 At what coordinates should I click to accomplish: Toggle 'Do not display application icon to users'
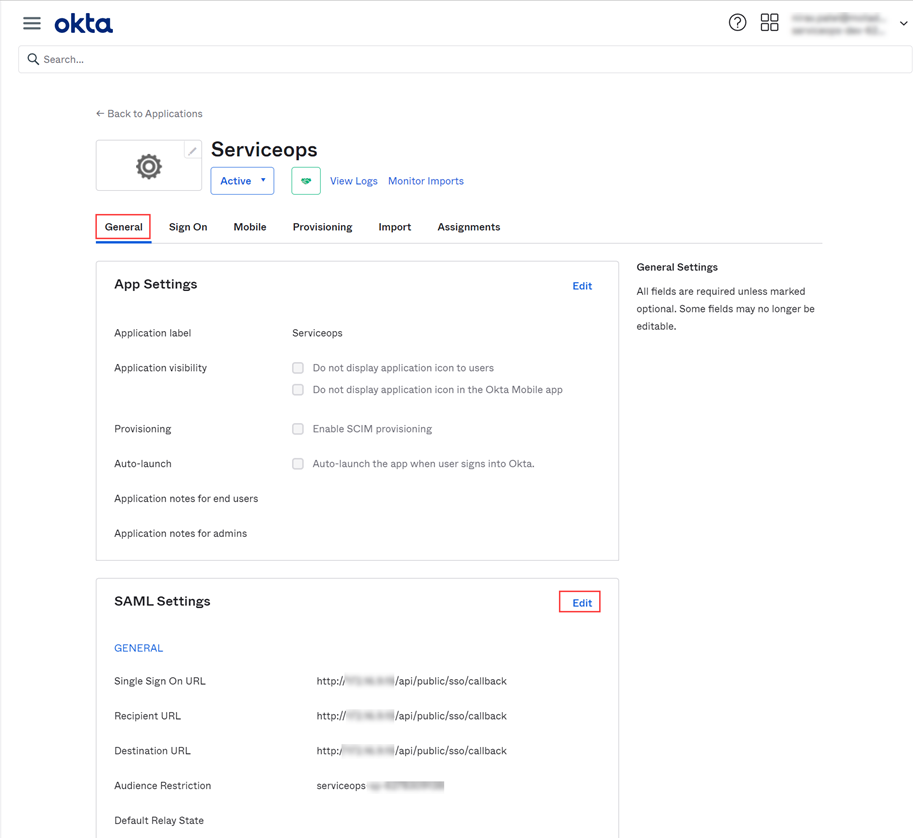298,368
